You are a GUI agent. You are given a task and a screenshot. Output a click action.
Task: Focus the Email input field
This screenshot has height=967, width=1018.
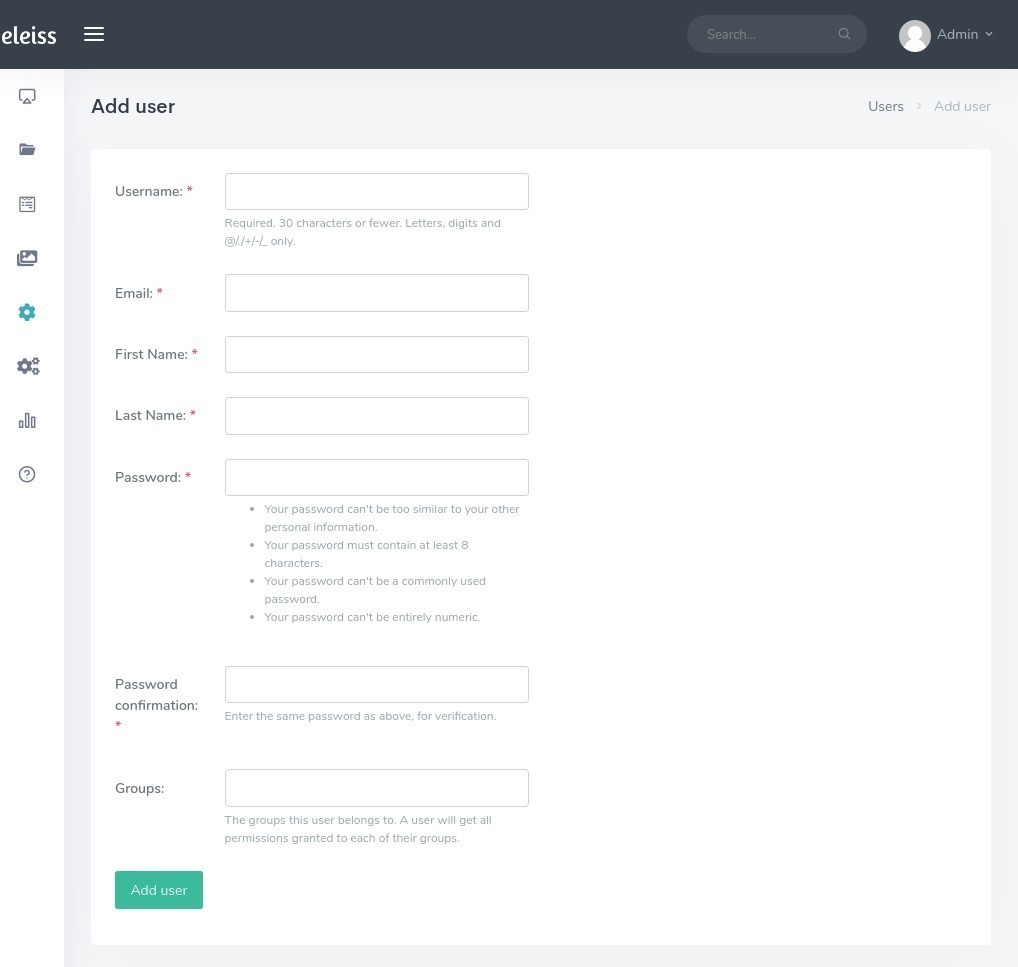click(x=377, y=293)
